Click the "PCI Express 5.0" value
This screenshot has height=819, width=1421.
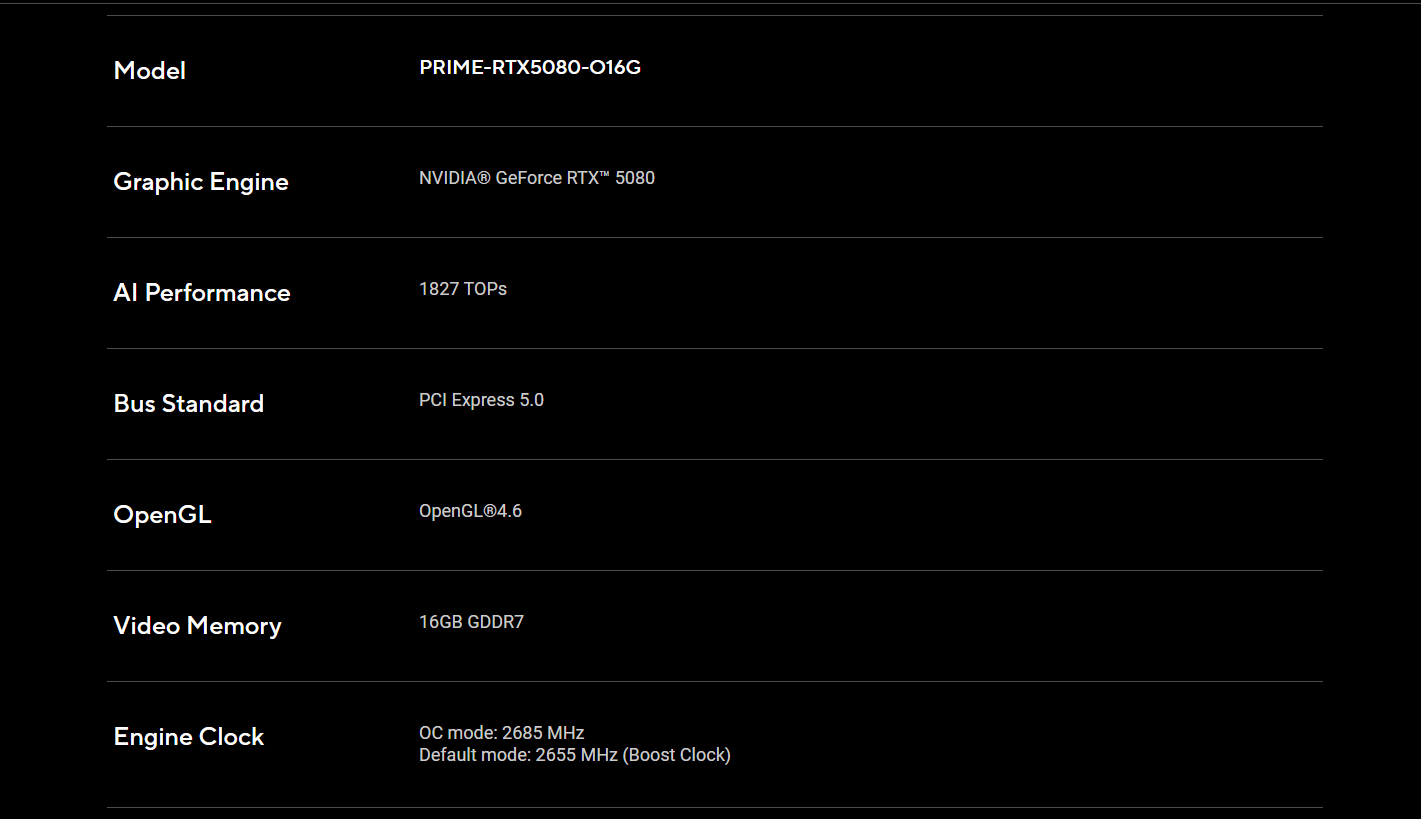(481, 400)
